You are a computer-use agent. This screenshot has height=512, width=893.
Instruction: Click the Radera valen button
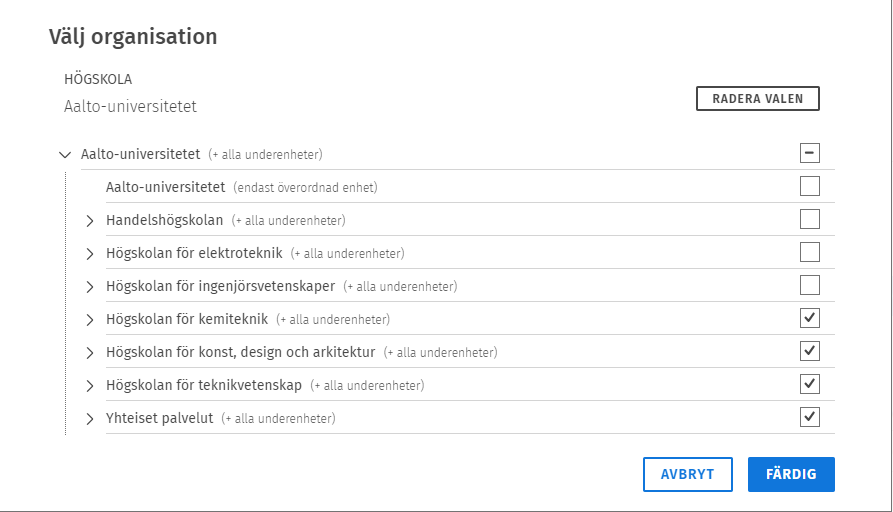coord(758,99)
